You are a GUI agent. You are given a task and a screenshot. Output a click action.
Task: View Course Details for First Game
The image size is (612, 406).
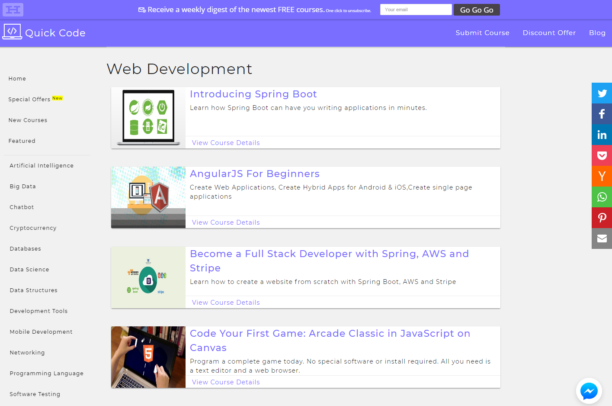[226, 382]
